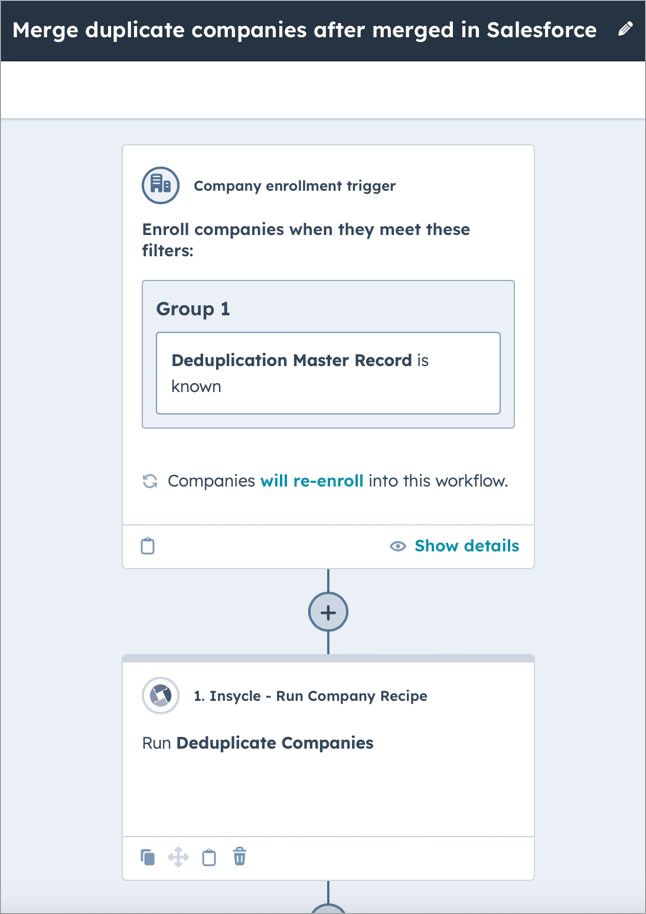Move the Run Company Recipe action using arrows icon
Image resolution: width=646 pixels, height=914 pixels.
(178, 857)
